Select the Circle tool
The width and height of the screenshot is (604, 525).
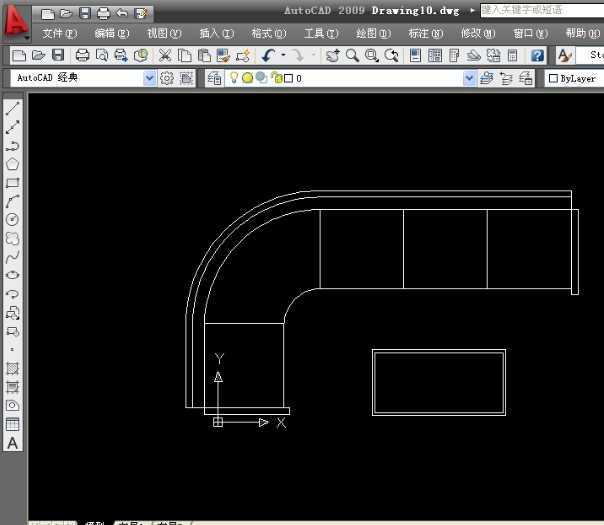tap(12, 220)
